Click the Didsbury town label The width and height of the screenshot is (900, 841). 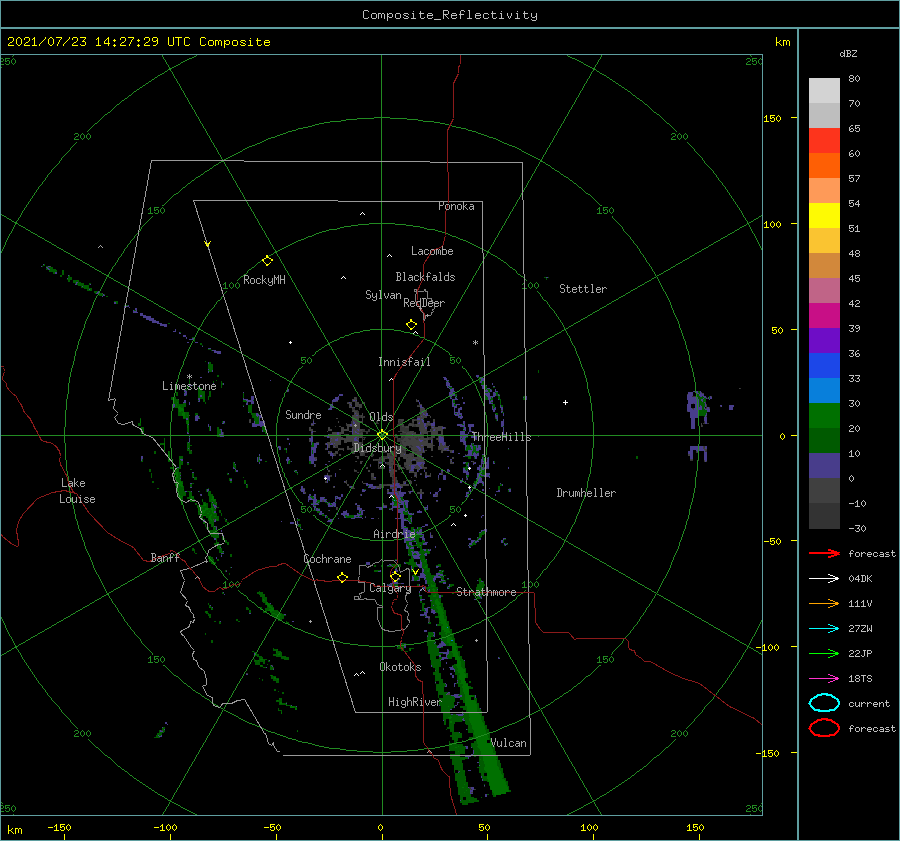(377, 448)
